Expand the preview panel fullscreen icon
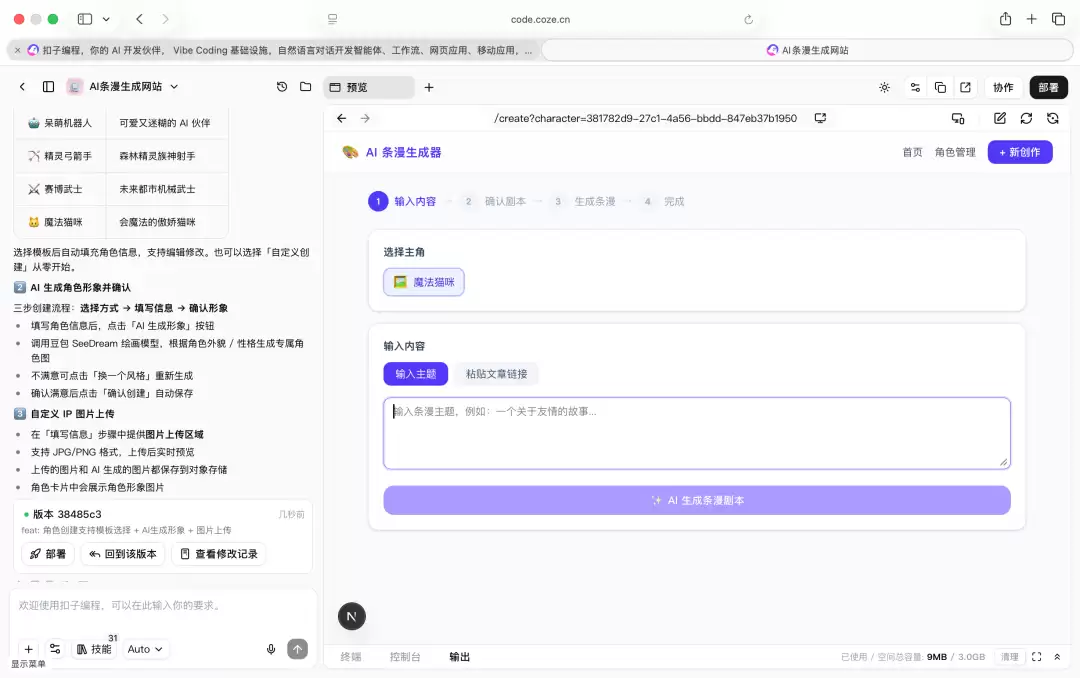 click(x=1037, y=657)
